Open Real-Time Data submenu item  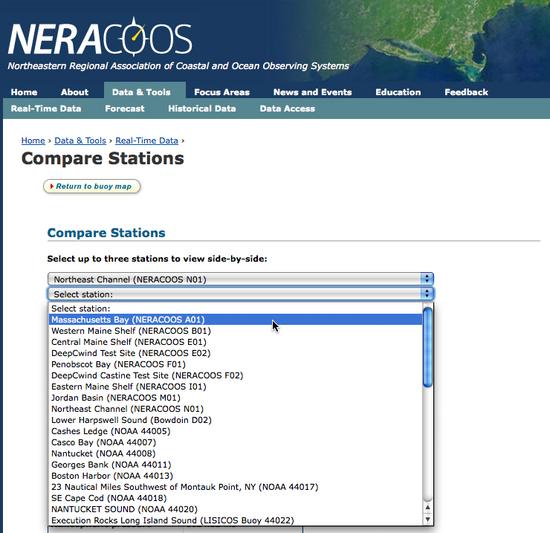tap(46, 109)
